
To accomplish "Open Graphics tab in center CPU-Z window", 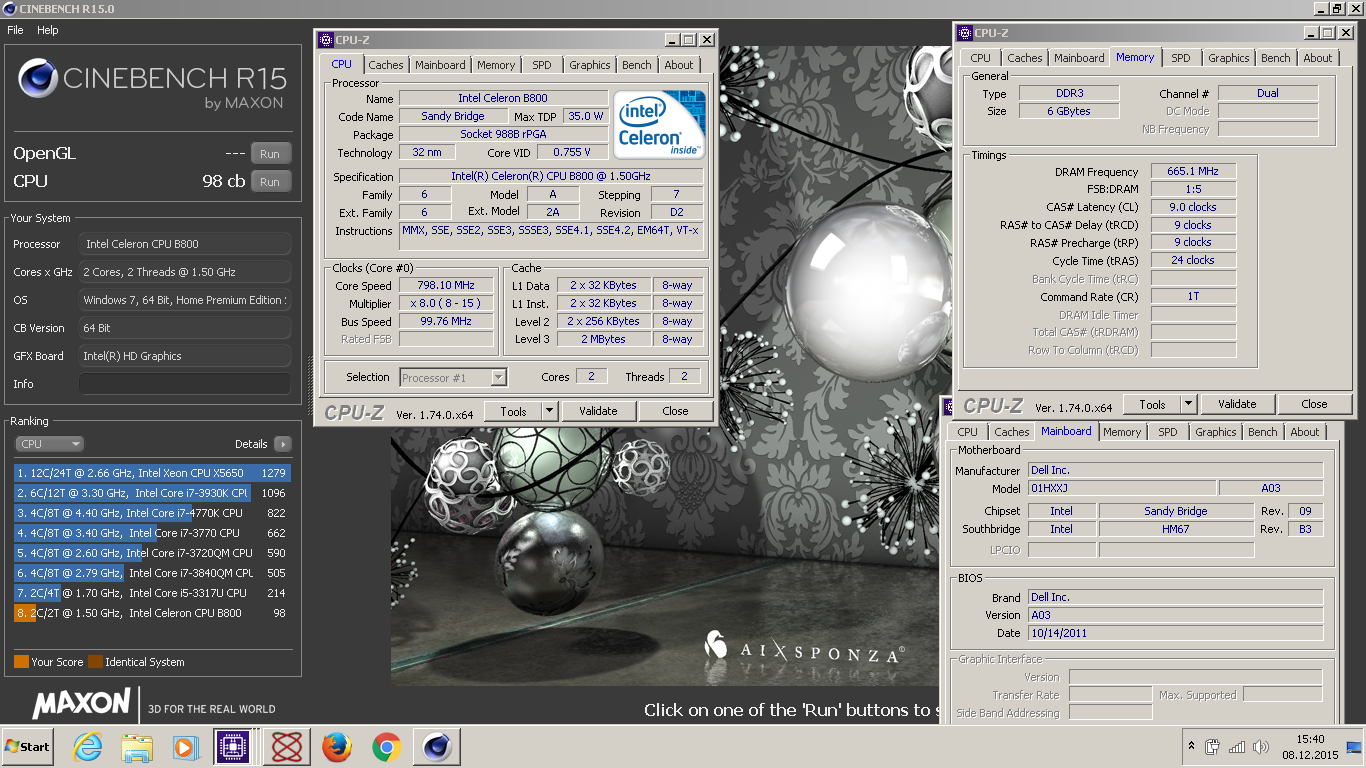I will (x=590, y=65).
